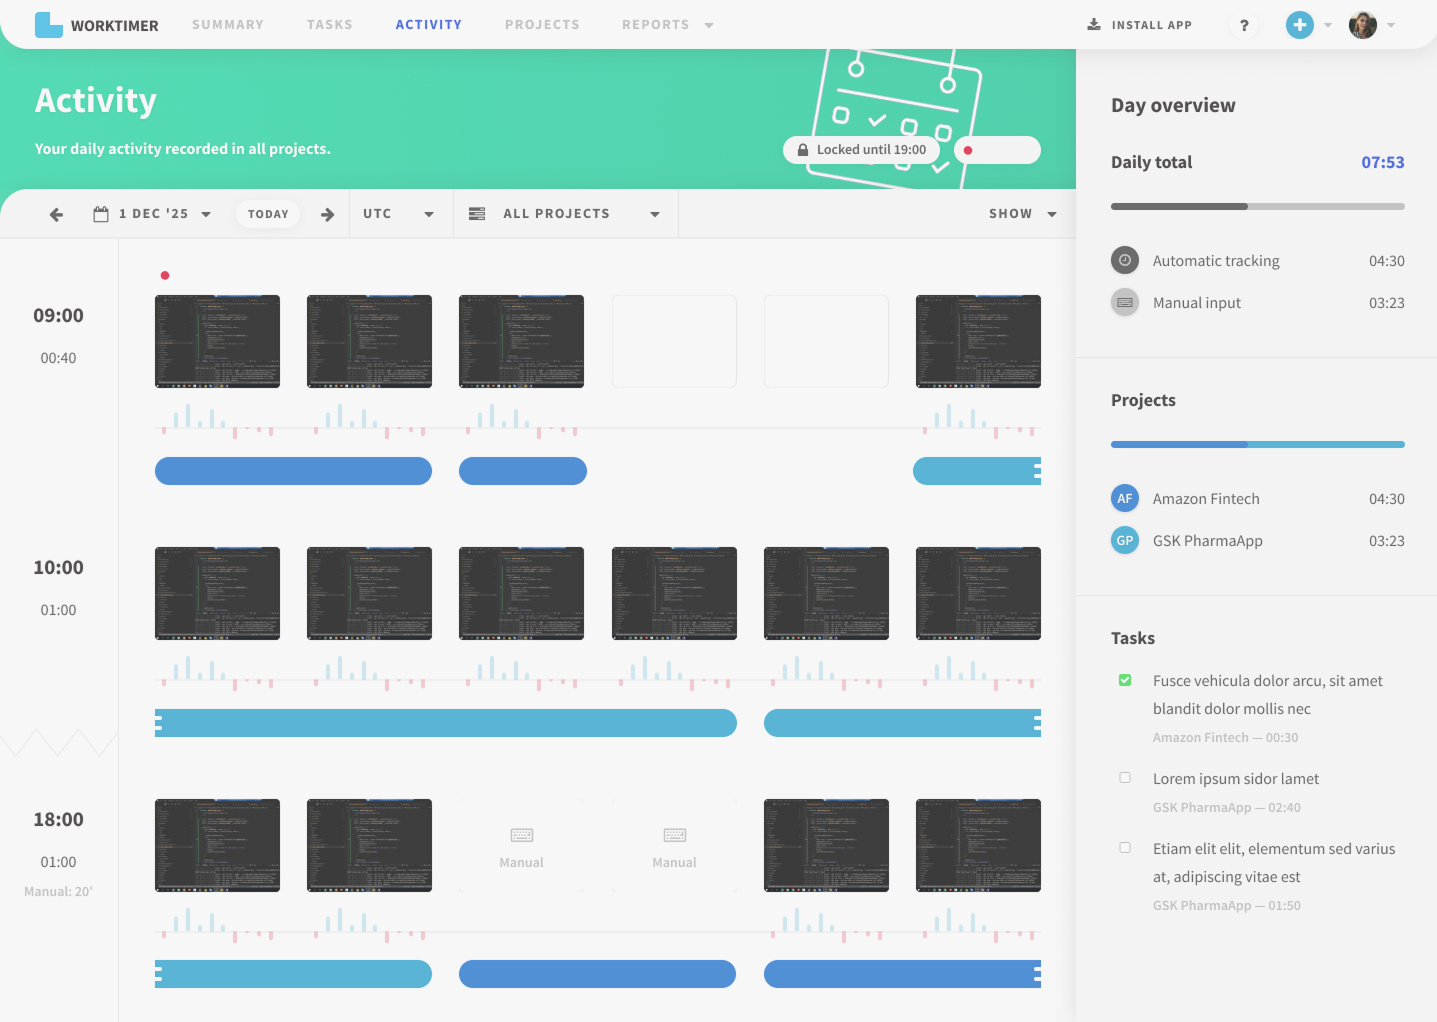This screenshot has width=1437, height=1022.
Task: Click the blue plus add button
Action: point(1299,25)
